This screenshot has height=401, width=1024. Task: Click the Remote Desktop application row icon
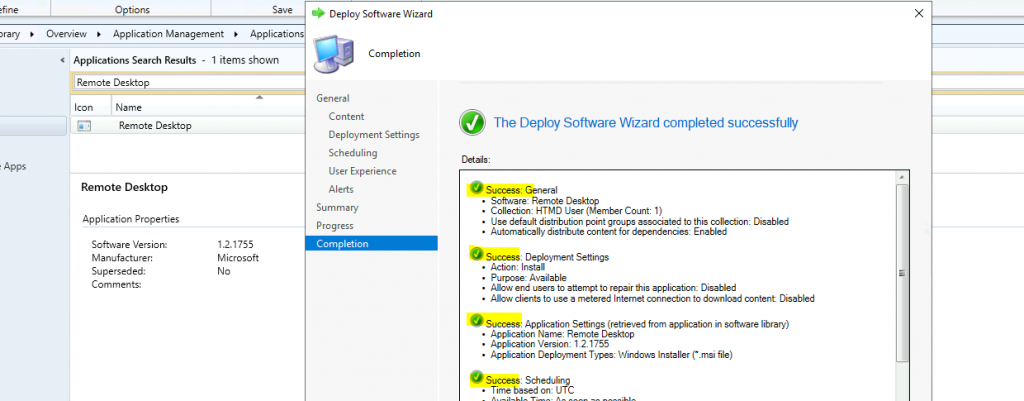pyautogui.click(x=84, y=126)
